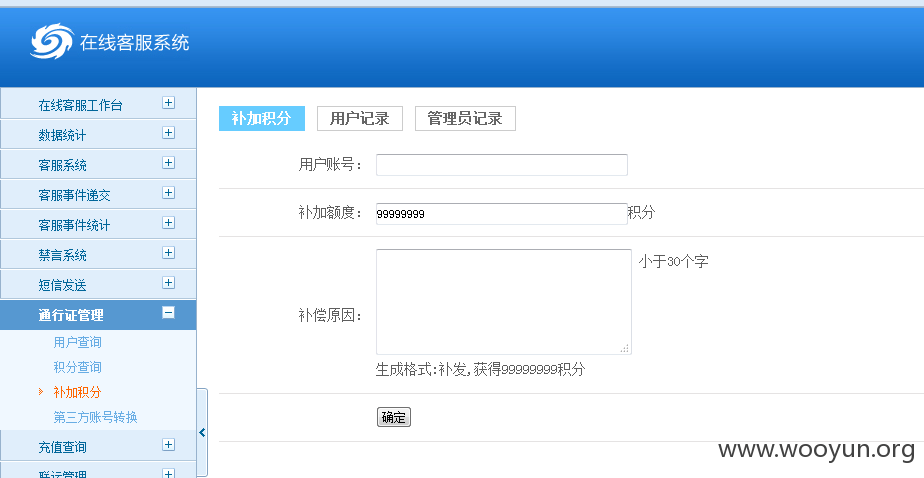
Task: Go to 积分查询 in the sidebar
Action: pos(77,367)
